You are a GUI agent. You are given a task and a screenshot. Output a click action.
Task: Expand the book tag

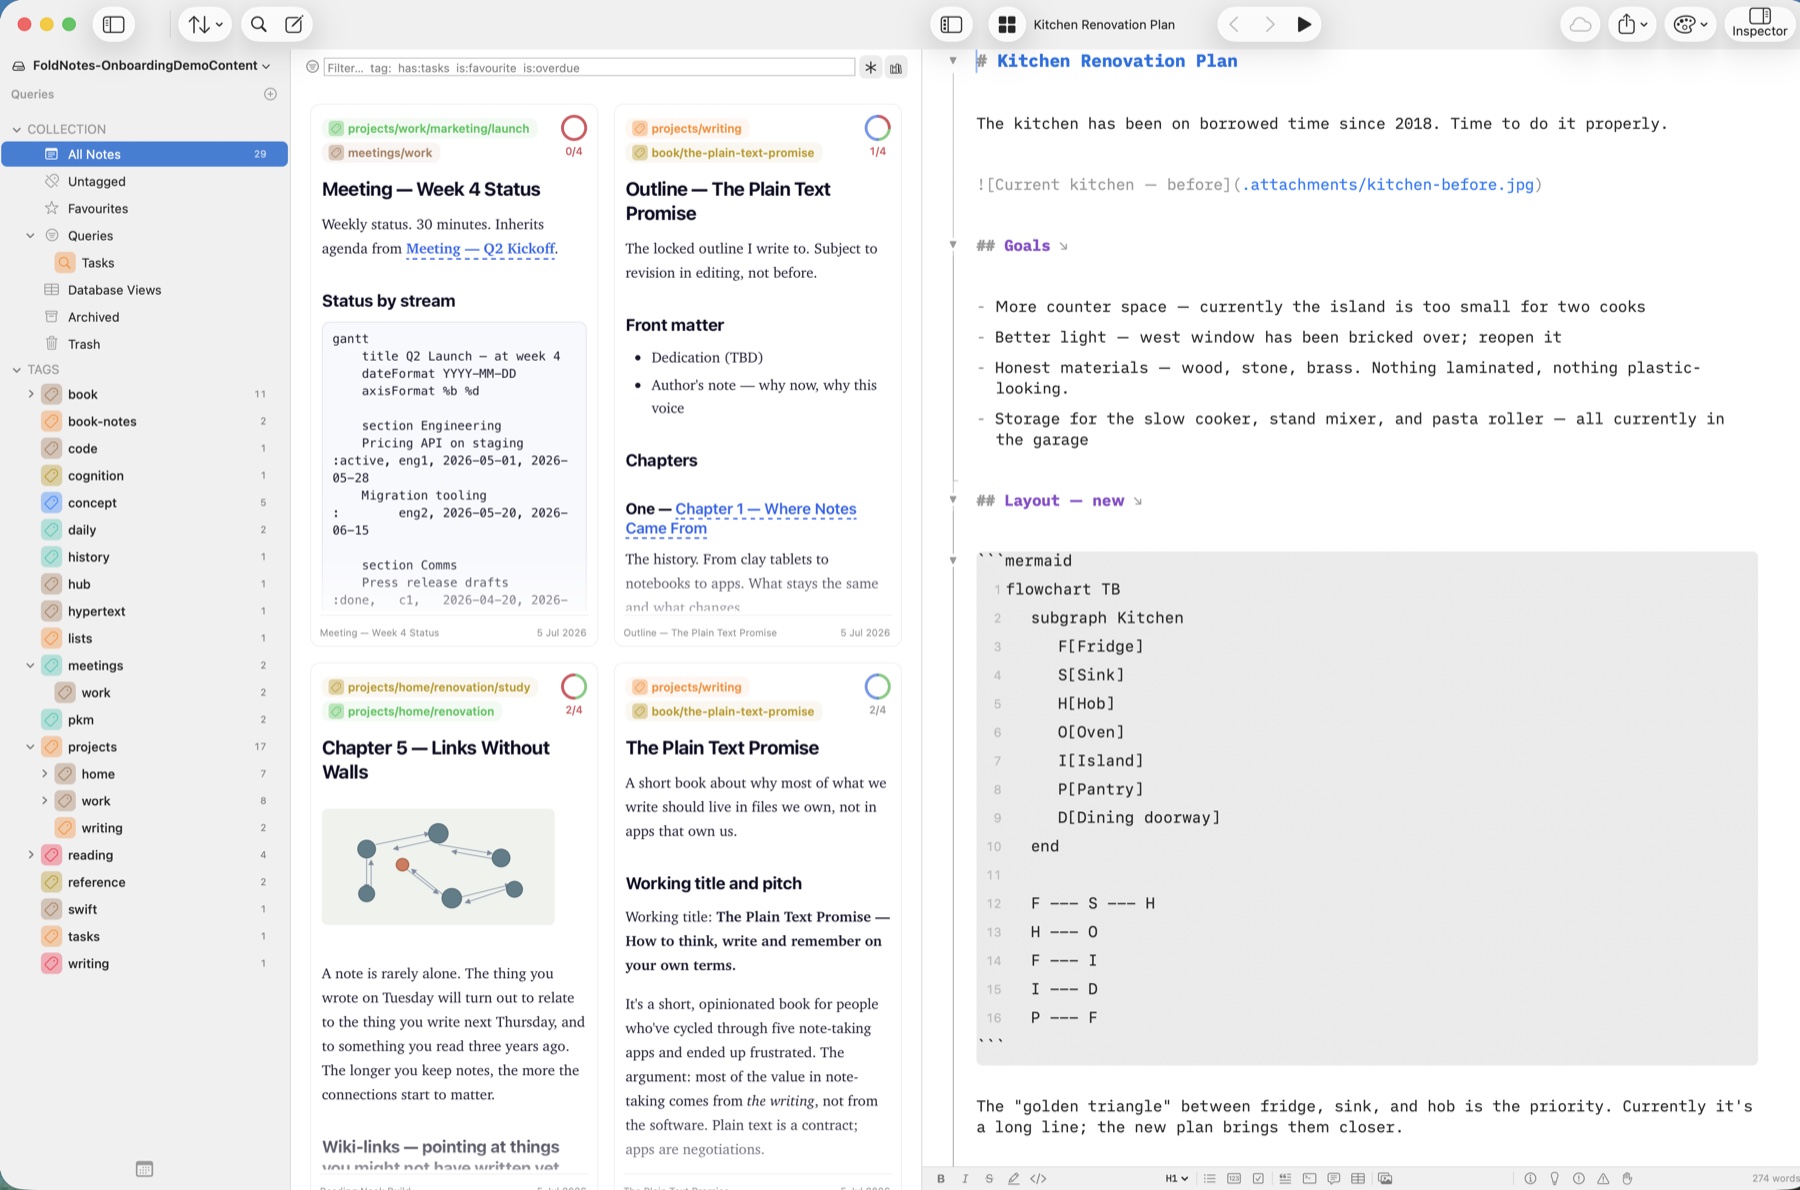point(30,394)
